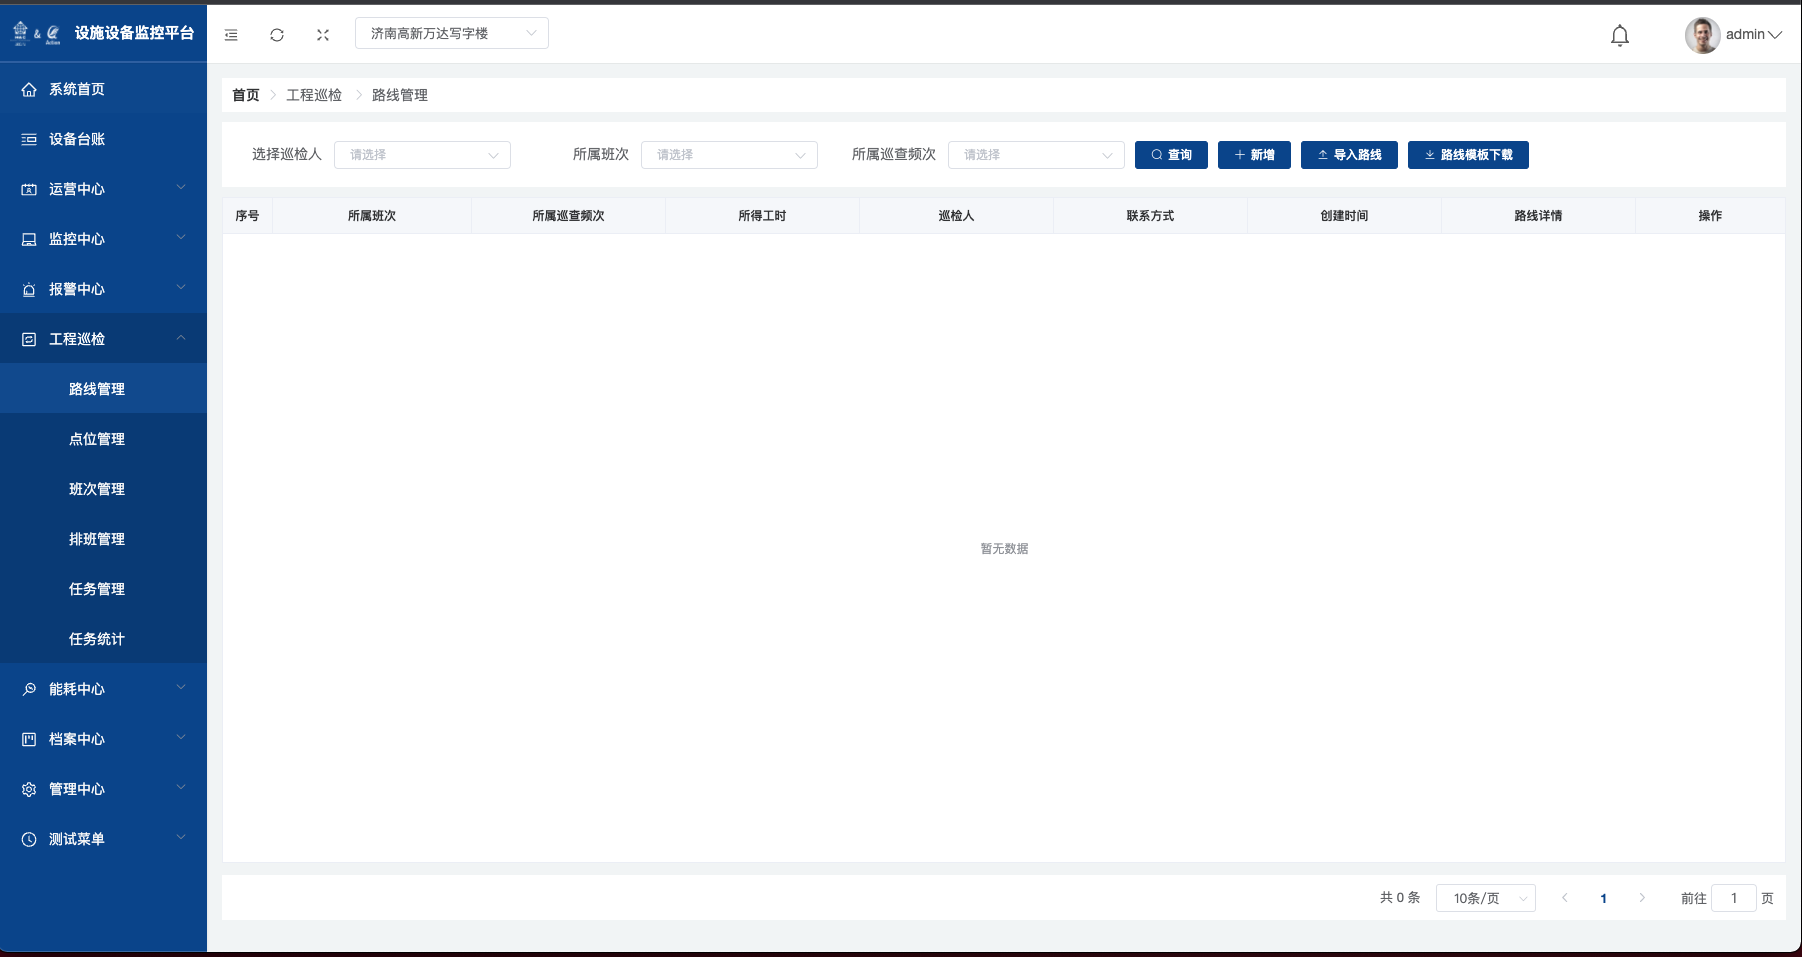
Task: Collapse the 工程巡检 sidebar menu
Action: [x=103, y=339]
